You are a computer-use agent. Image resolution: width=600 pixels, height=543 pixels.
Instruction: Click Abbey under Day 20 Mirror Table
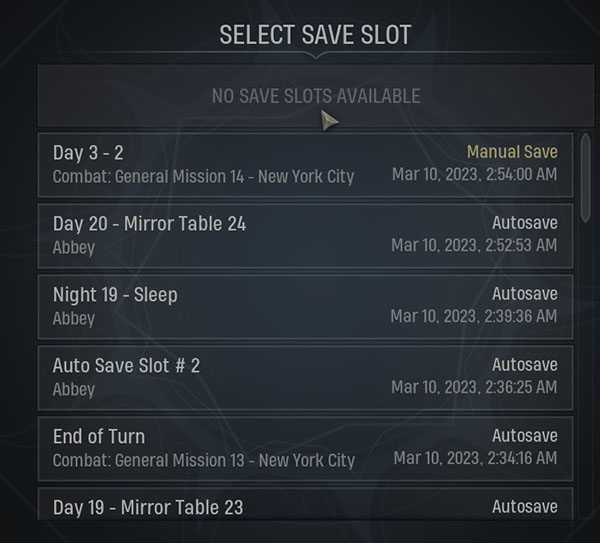point(73,248)
